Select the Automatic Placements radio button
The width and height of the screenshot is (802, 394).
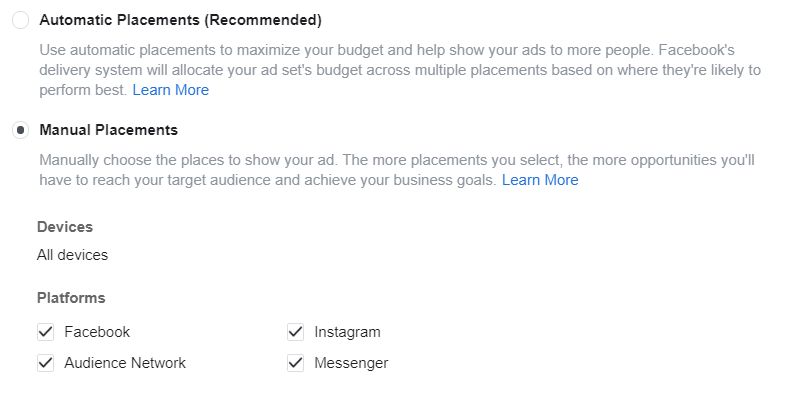pos(20,20)
